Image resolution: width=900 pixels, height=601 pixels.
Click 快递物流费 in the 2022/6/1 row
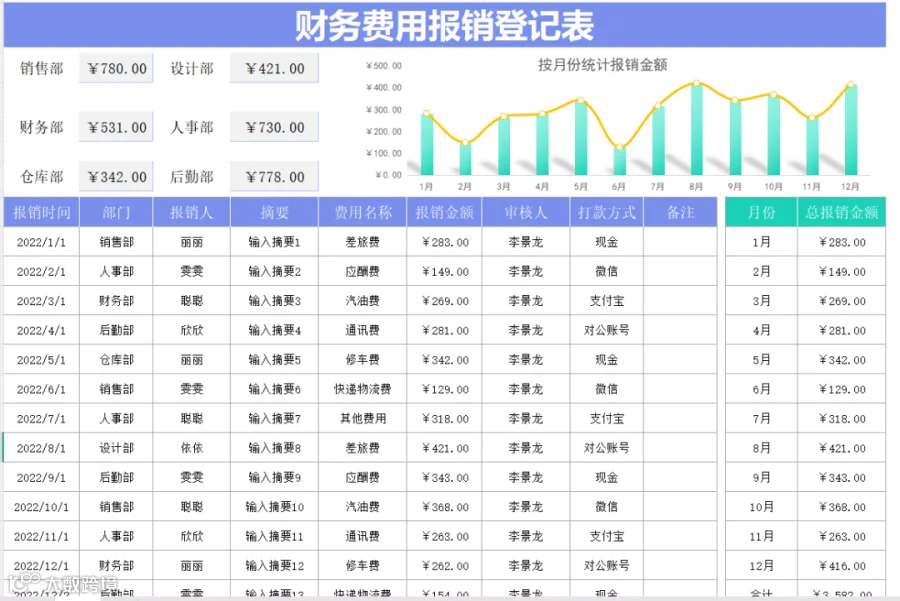[363, 389]
